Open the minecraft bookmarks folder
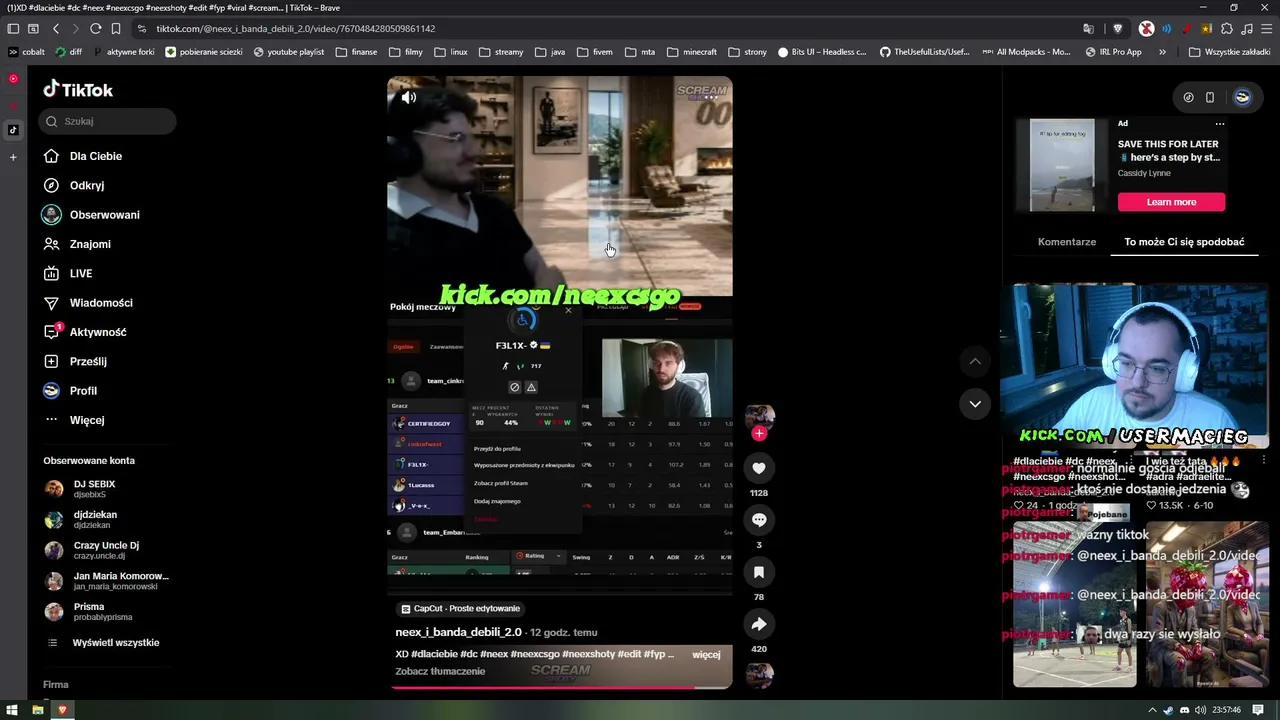Image resolution: width=1280 pixels, height=720 pixels. [x=692, y=52]
